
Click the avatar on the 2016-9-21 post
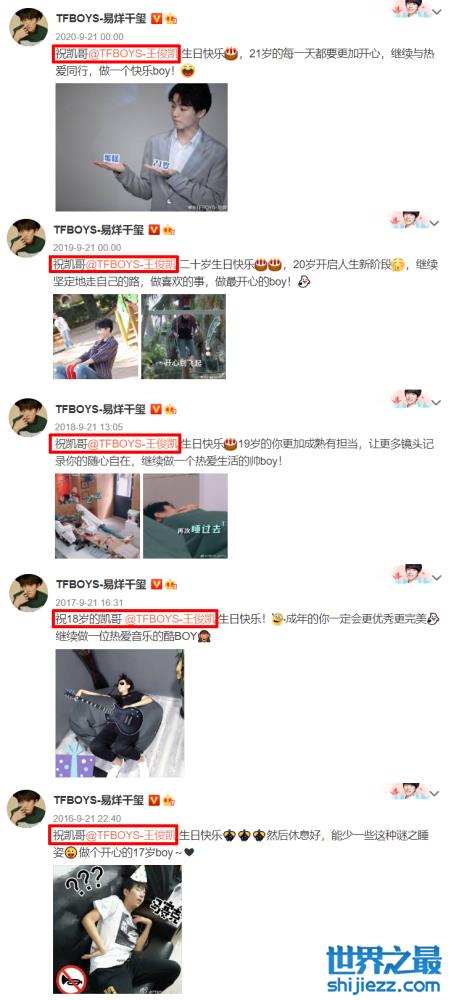[x=26, y=807]
